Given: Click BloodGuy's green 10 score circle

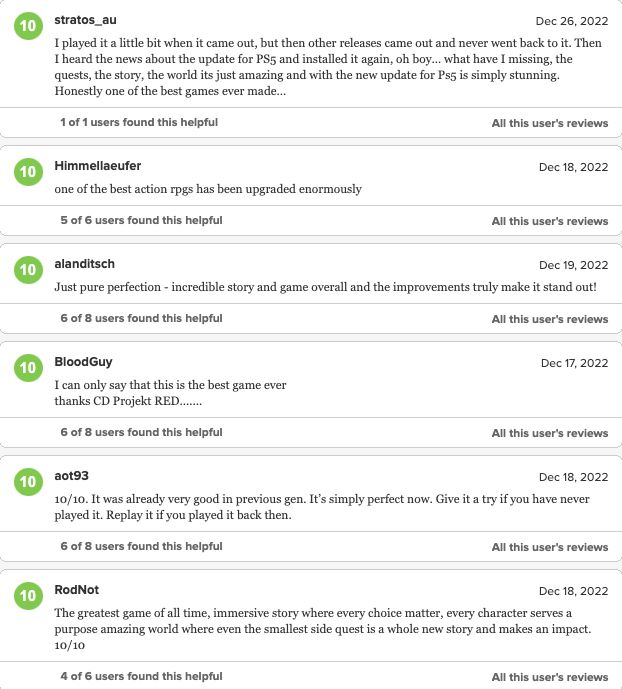Looking at the screenshot, I should 28,368.
